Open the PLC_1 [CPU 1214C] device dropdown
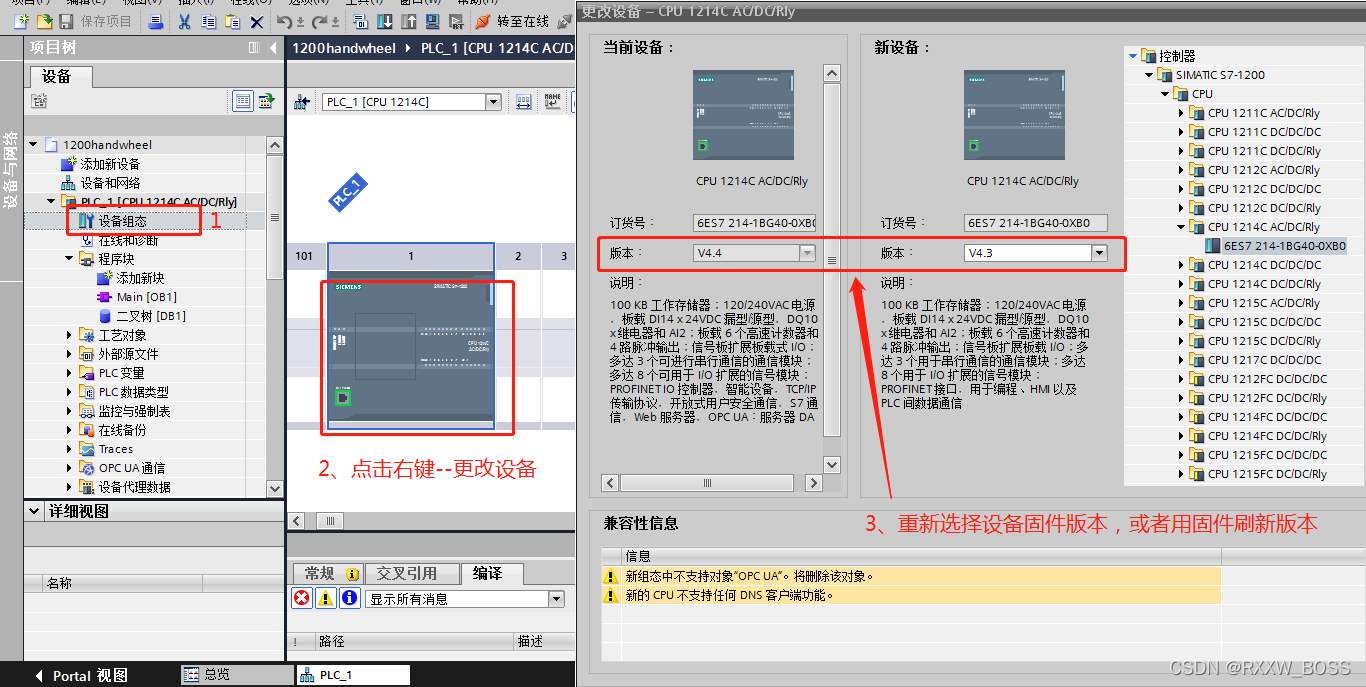The width and height of the screenshot is (1366, 687). point(493,102)
